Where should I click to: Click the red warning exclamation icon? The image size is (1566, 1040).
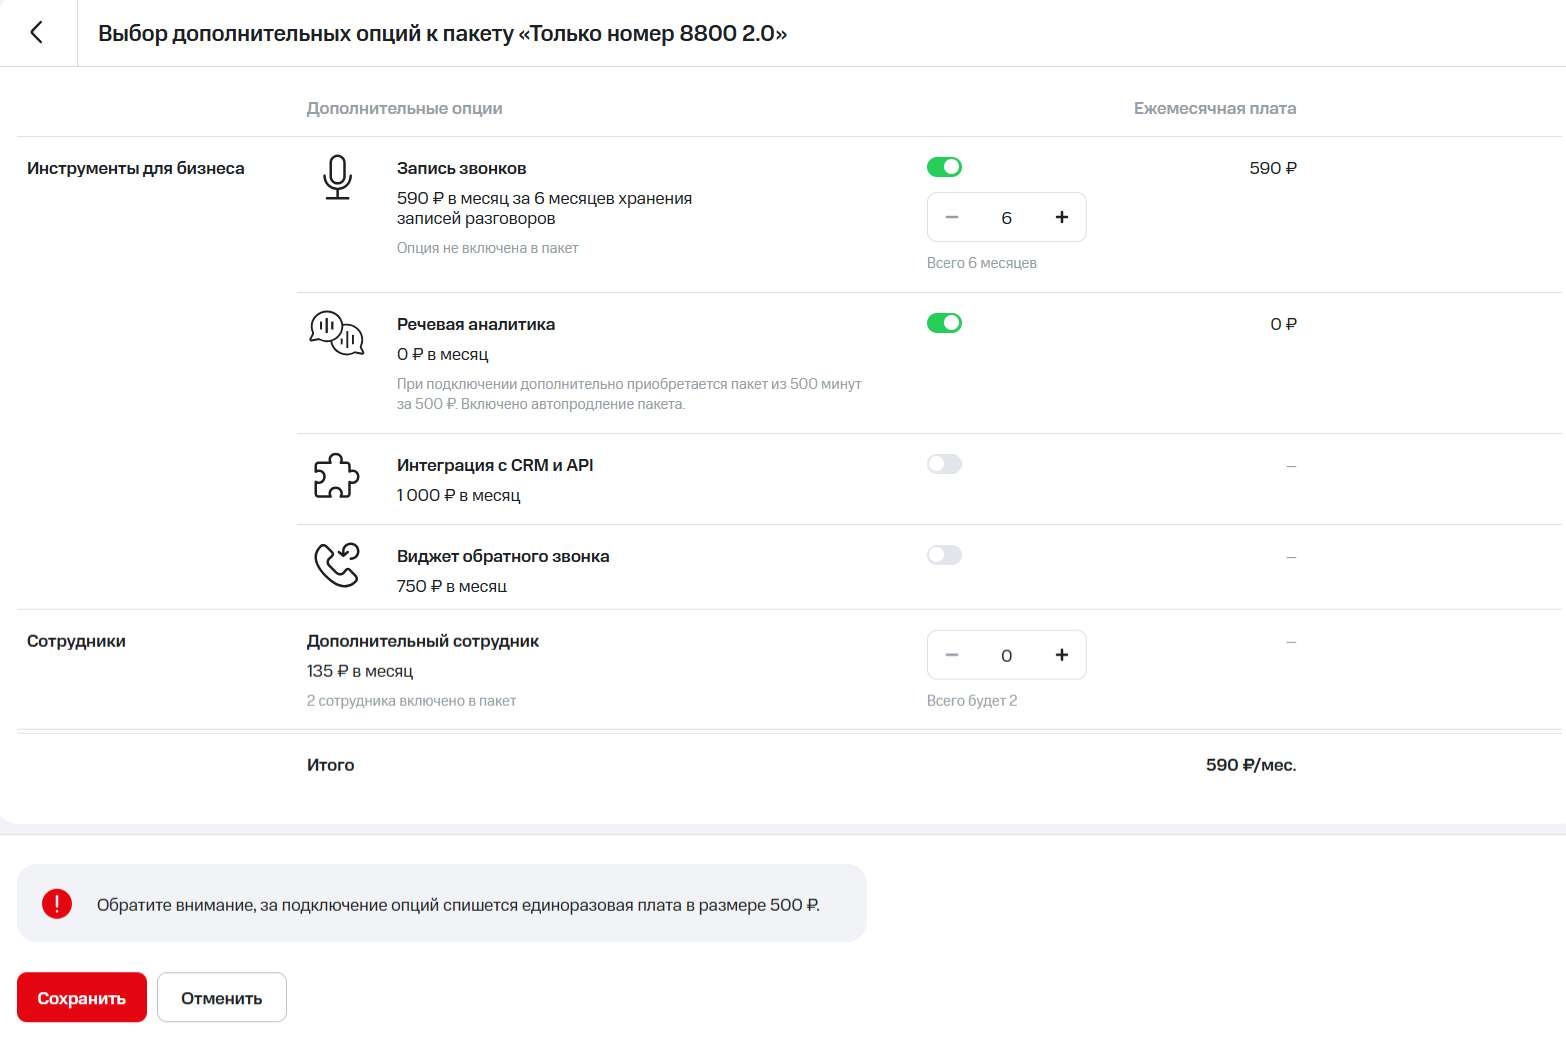[57, 904]
